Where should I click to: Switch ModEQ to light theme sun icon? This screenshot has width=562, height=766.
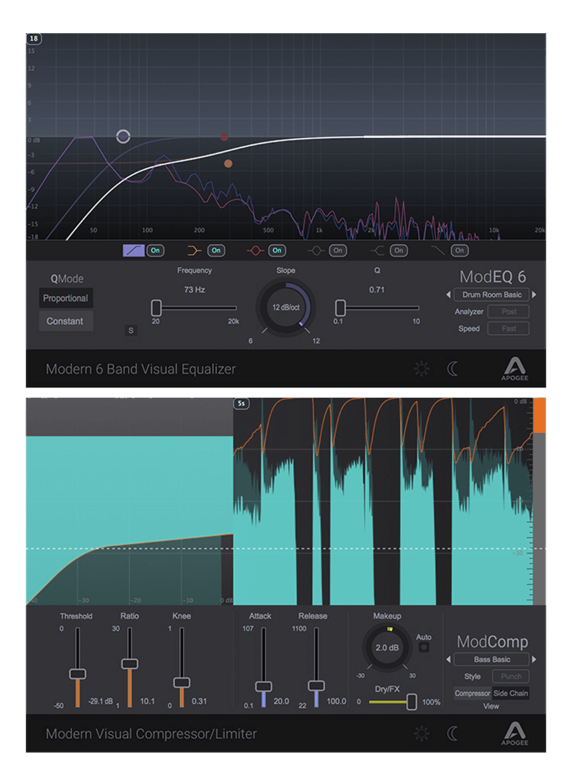[x=422, y=368]
